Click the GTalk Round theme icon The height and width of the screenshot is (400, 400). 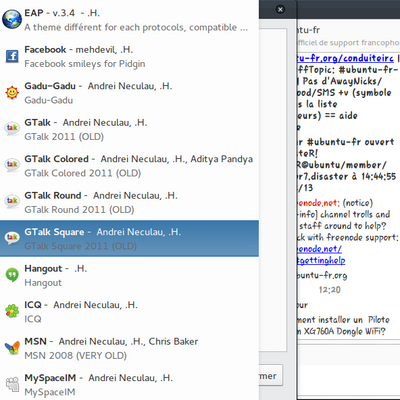pyautogui.click(x=12, y=202)
